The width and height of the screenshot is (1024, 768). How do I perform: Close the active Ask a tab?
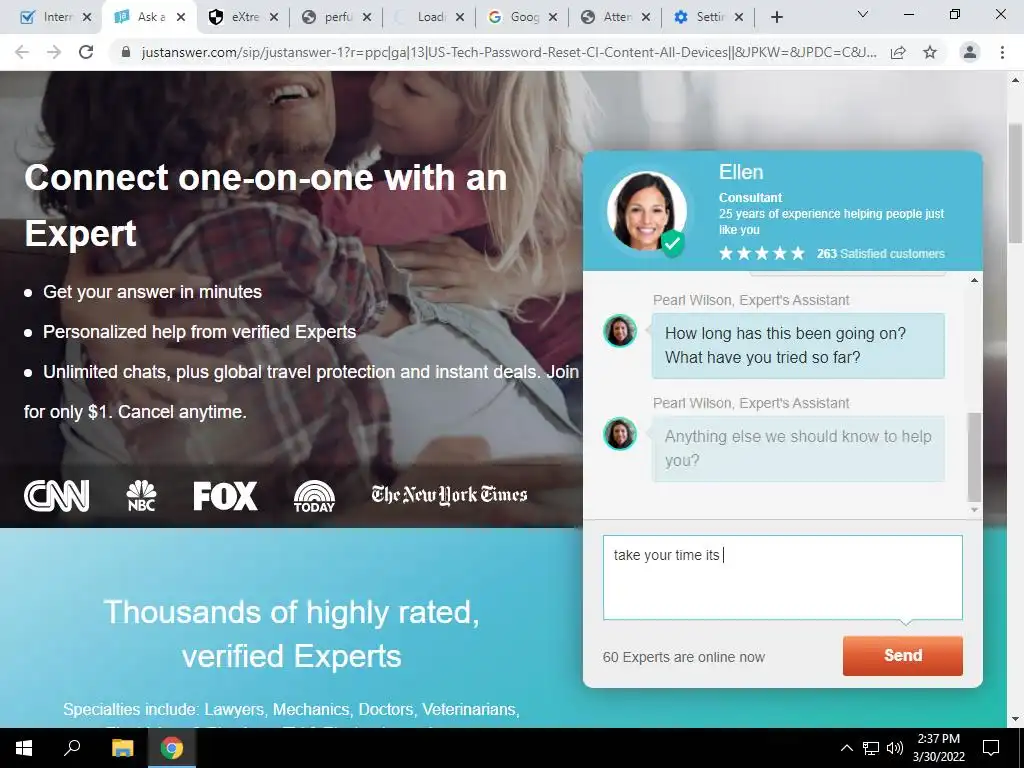(x=181, y=18)
